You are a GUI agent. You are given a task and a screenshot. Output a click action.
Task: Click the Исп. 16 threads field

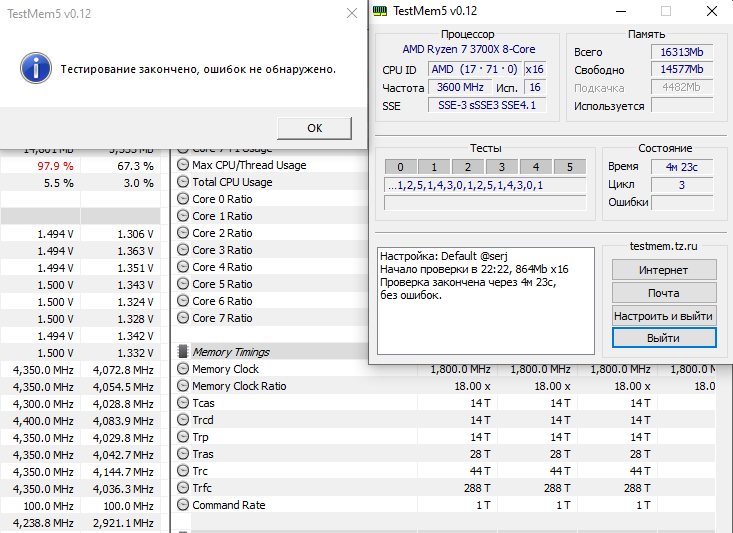pyautogui.click(x=535, y=87)
